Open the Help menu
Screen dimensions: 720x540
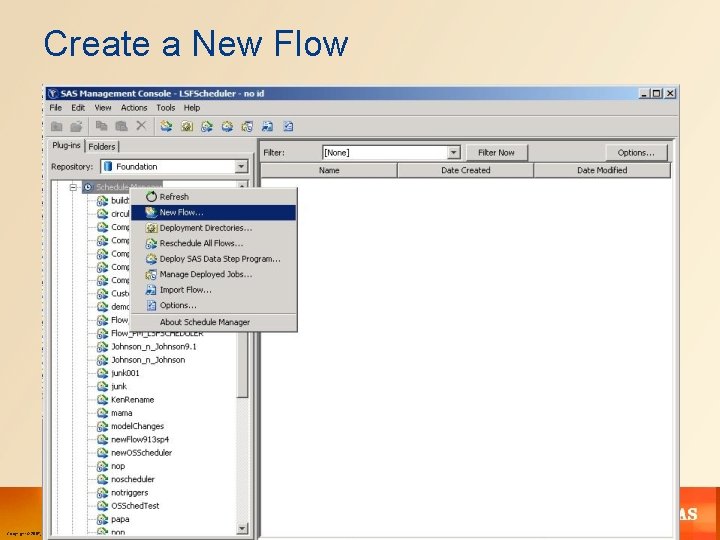click(x=192, y=108)
